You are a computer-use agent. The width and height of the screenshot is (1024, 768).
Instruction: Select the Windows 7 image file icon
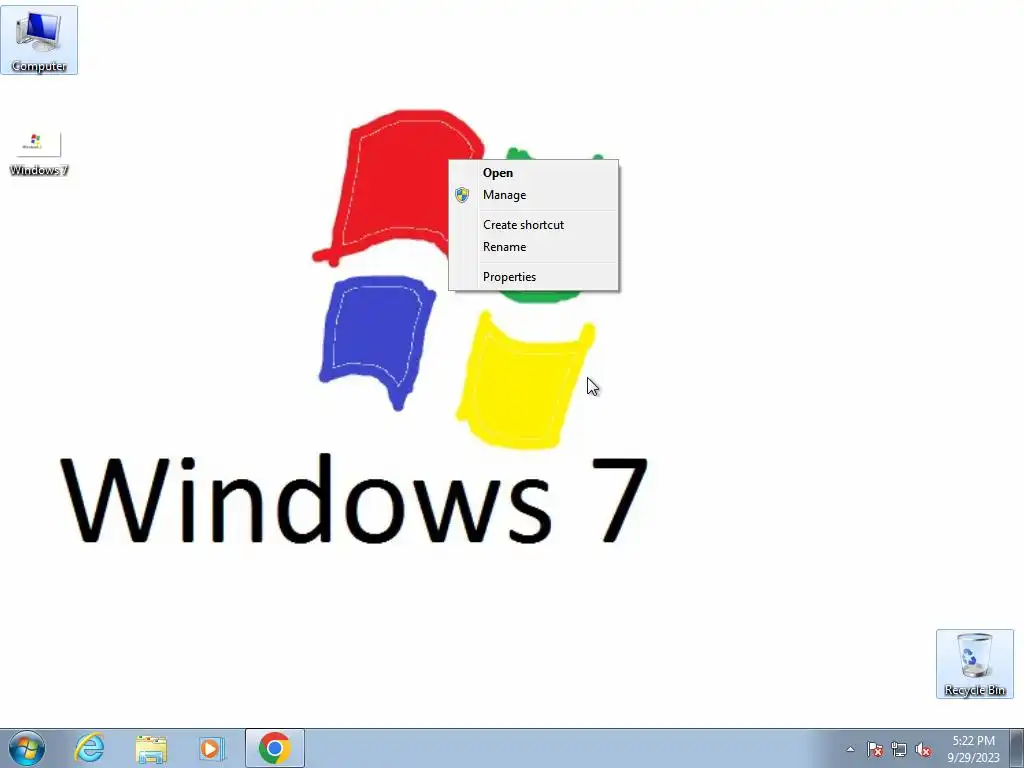point(39,153)
